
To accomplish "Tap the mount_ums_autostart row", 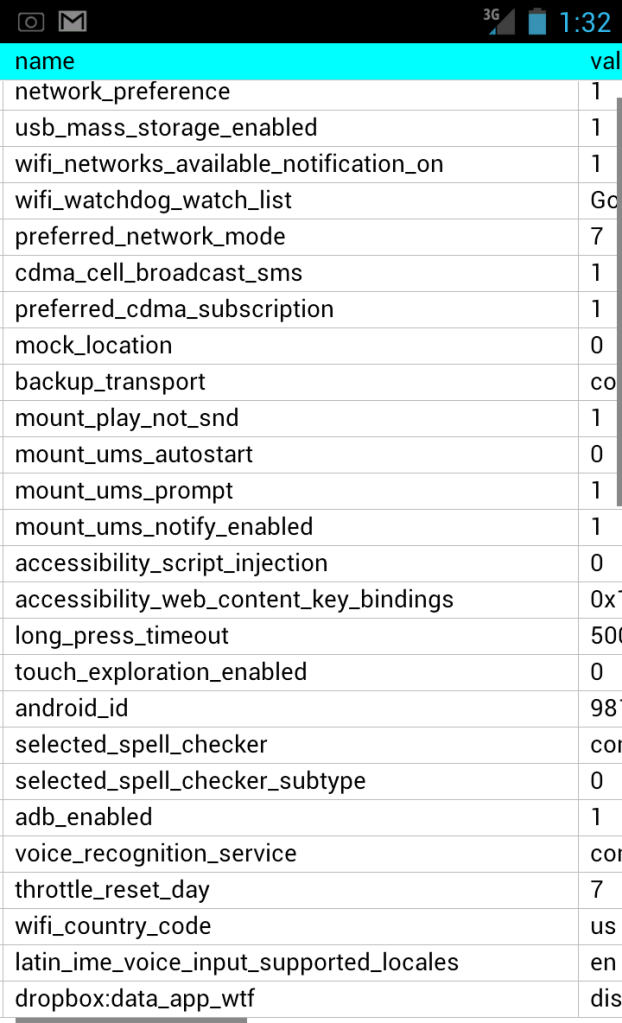I will click(x=134, y=455).
